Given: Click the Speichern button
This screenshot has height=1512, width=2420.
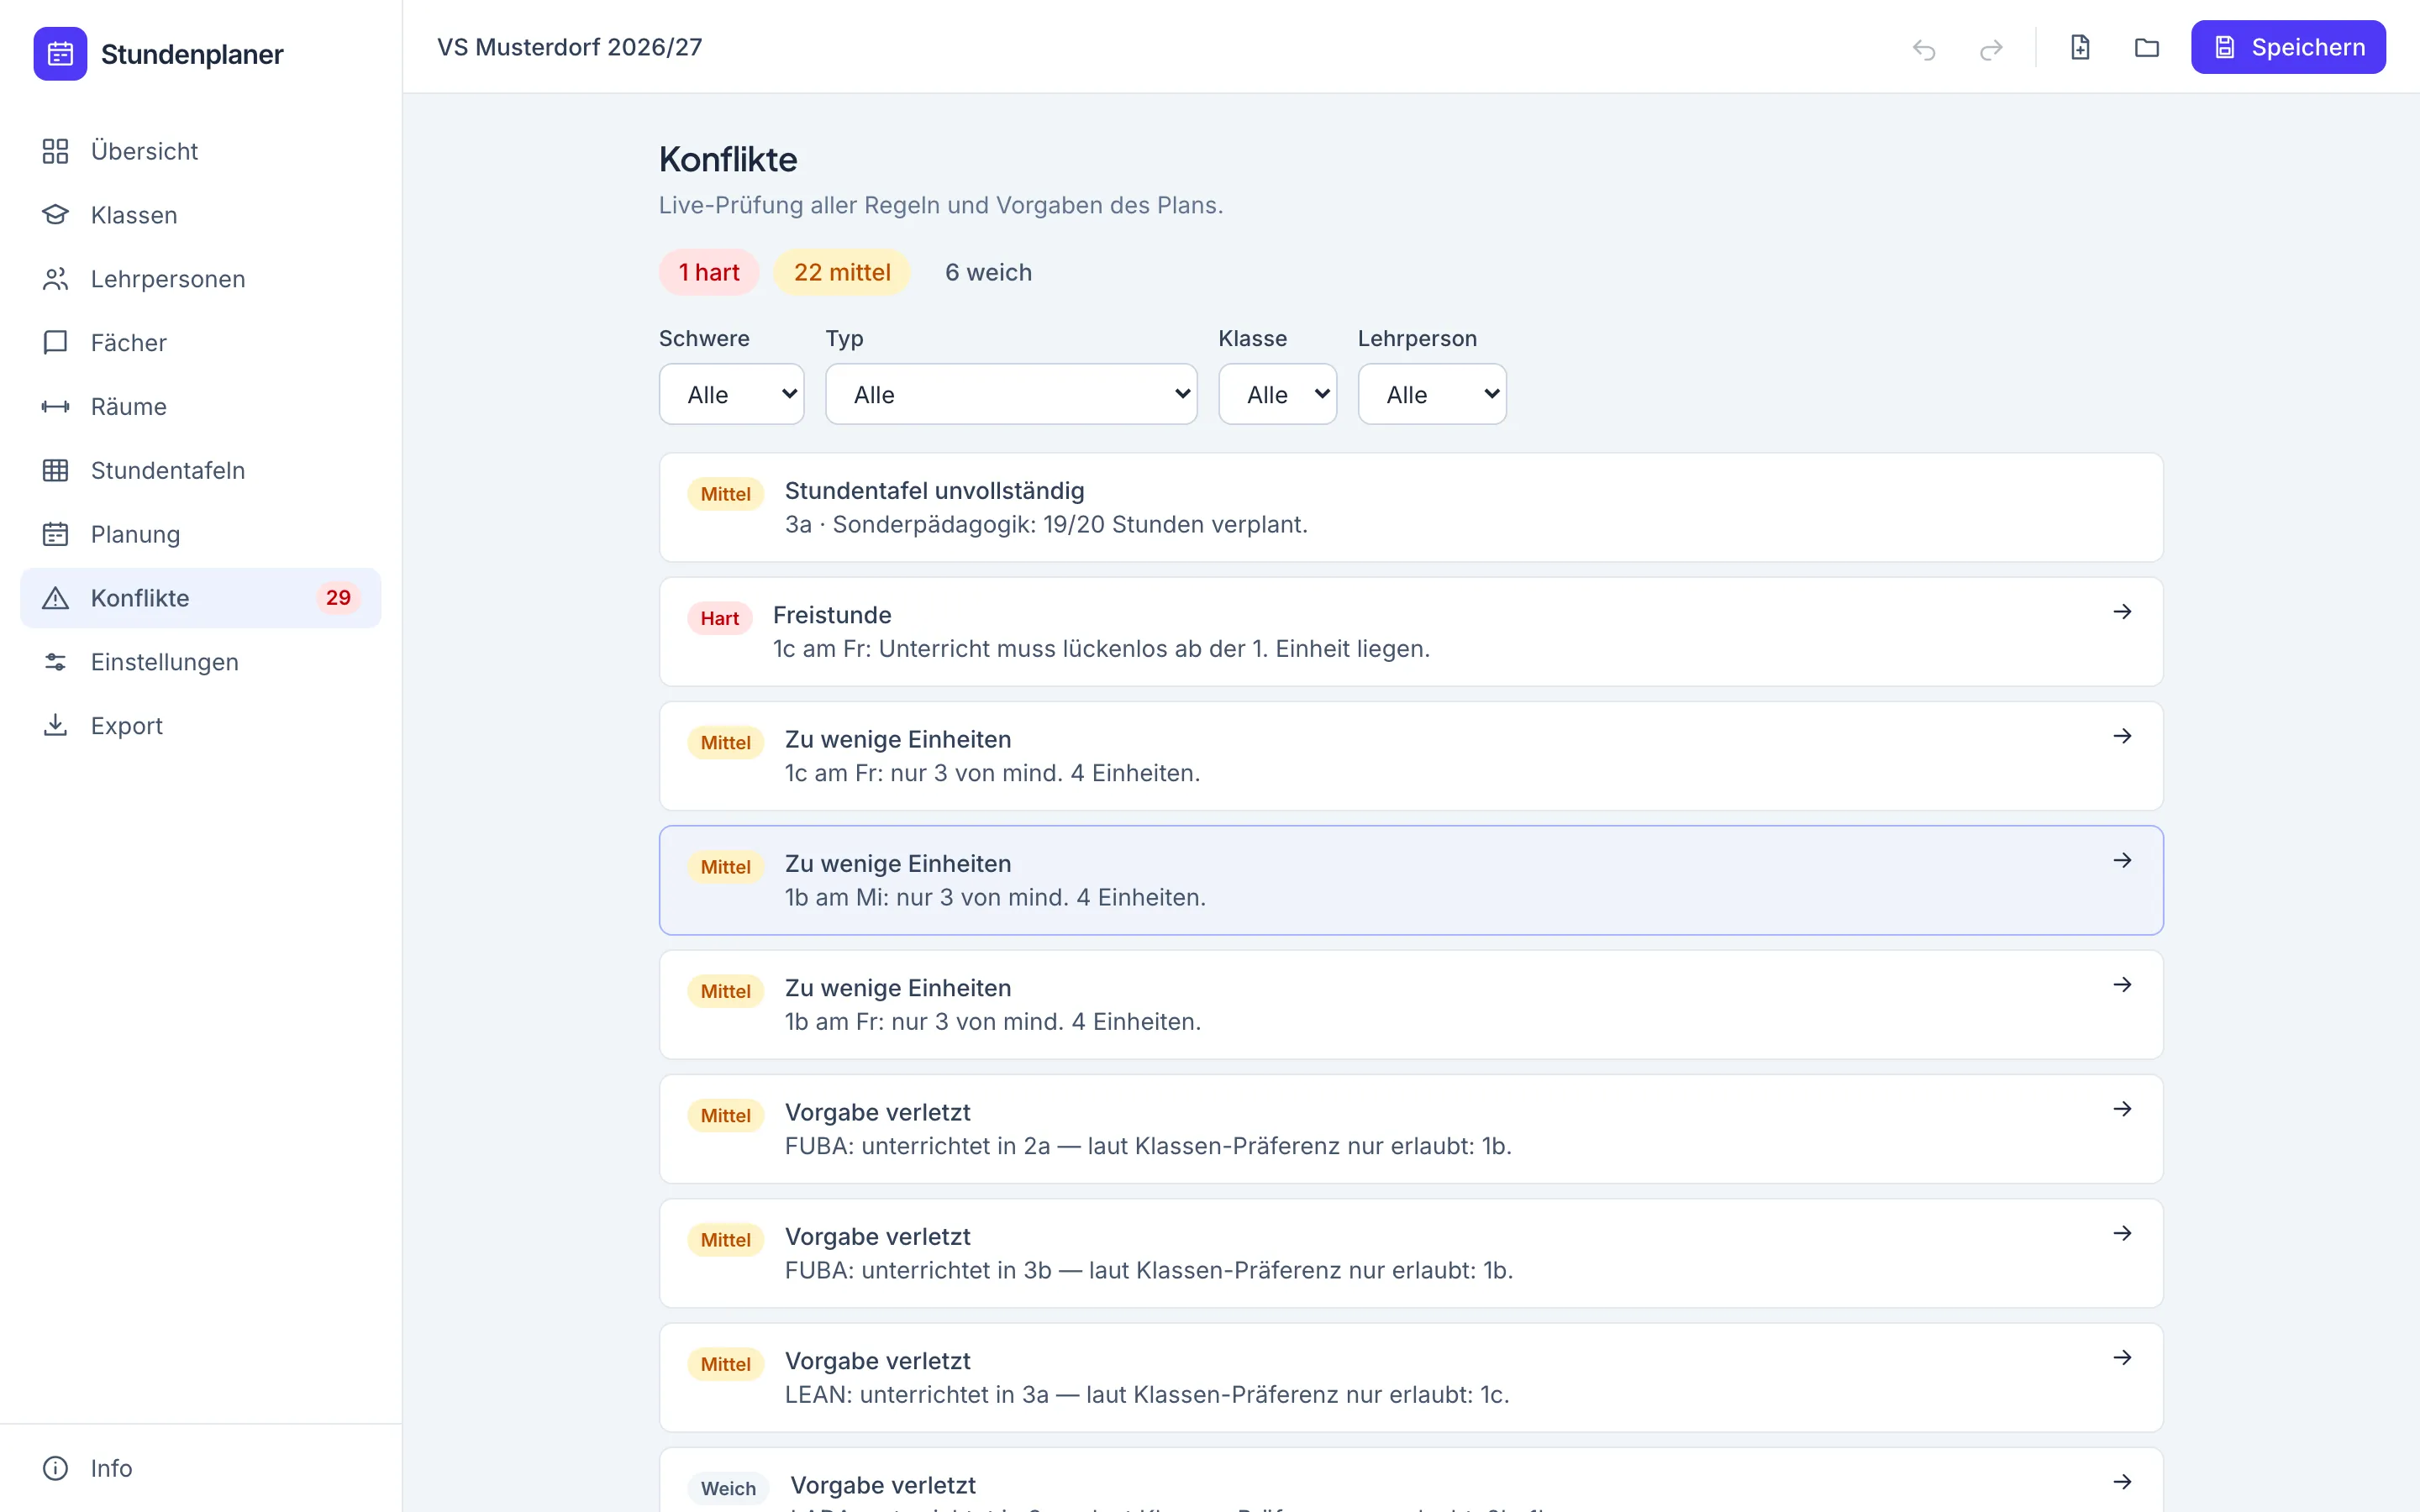Looking at the screenshot, I should 2288,47.
